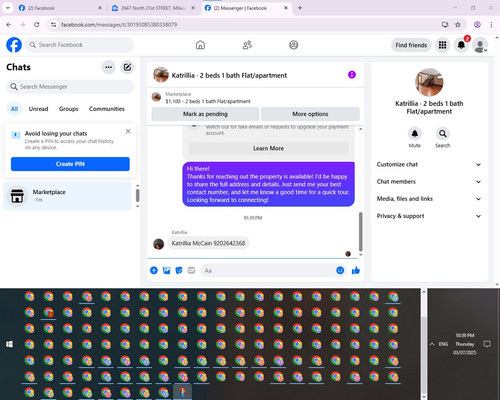Click the Facebook logo icon
Screen dimensions: 500x400
[x=14, y=45]
